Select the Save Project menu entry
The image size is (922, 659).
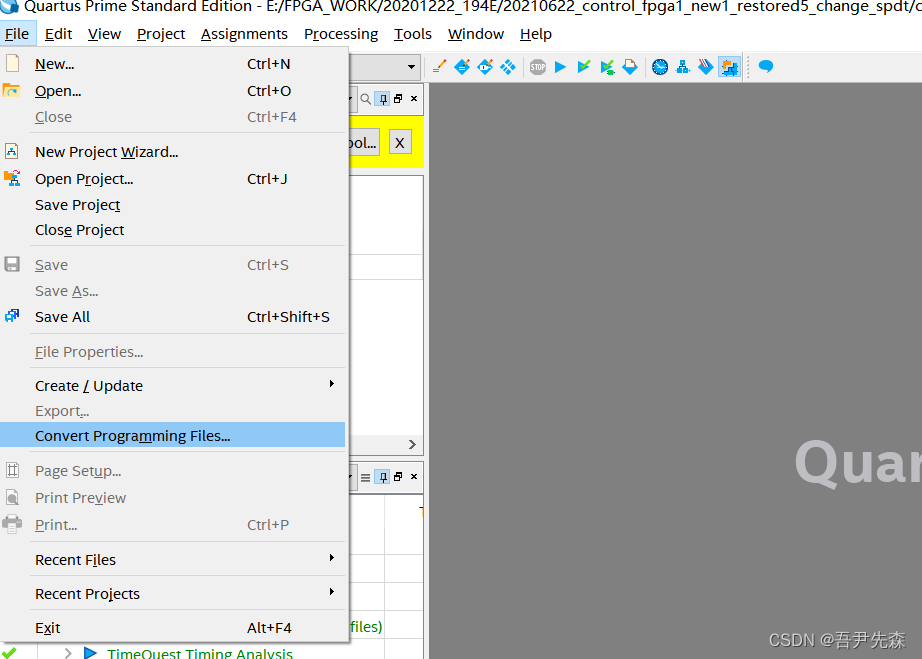173,205
